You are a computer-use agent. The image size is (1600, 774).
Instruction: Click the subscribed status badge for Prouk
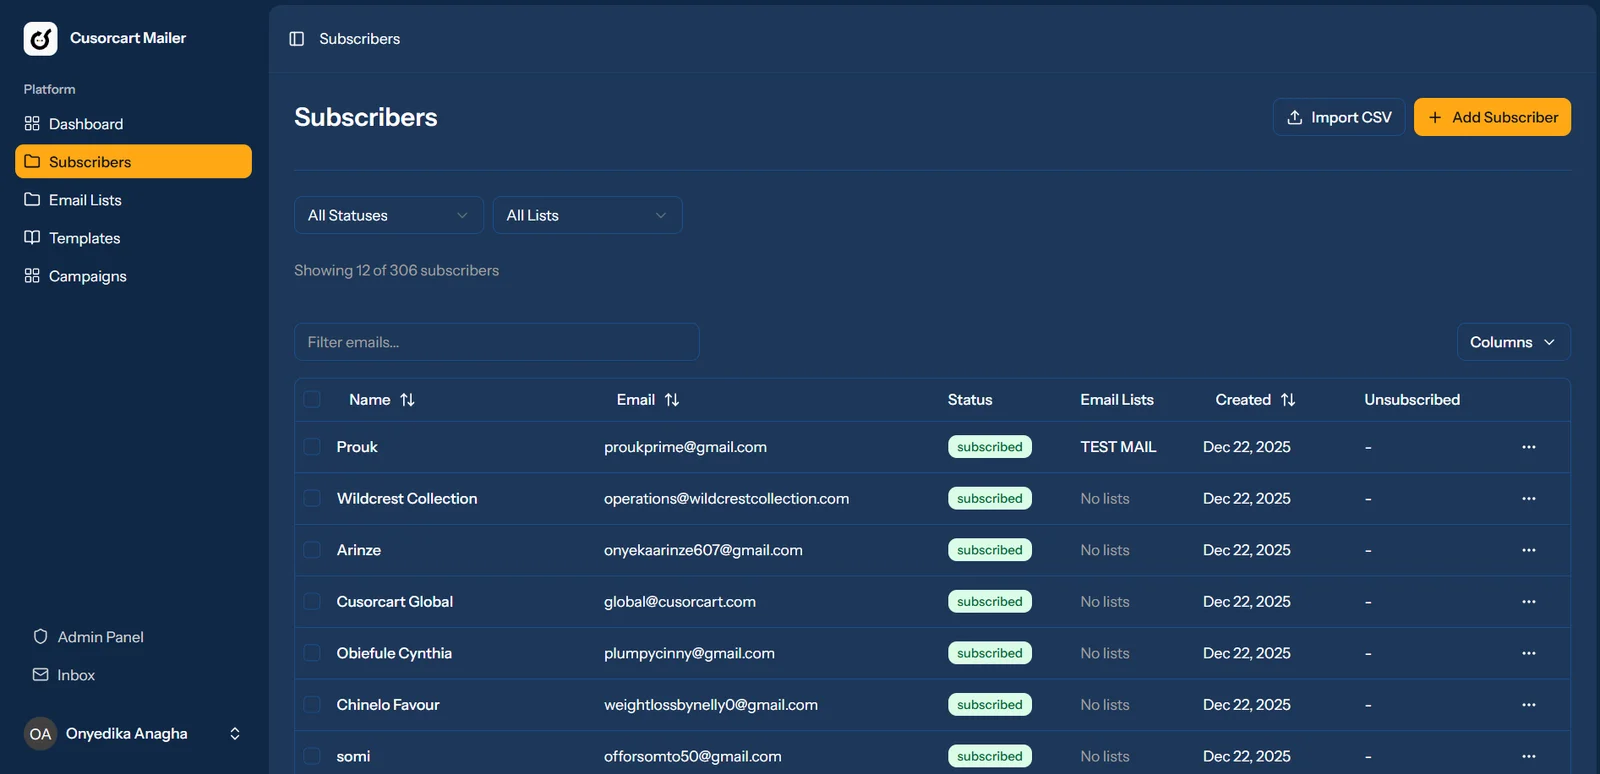990,447
